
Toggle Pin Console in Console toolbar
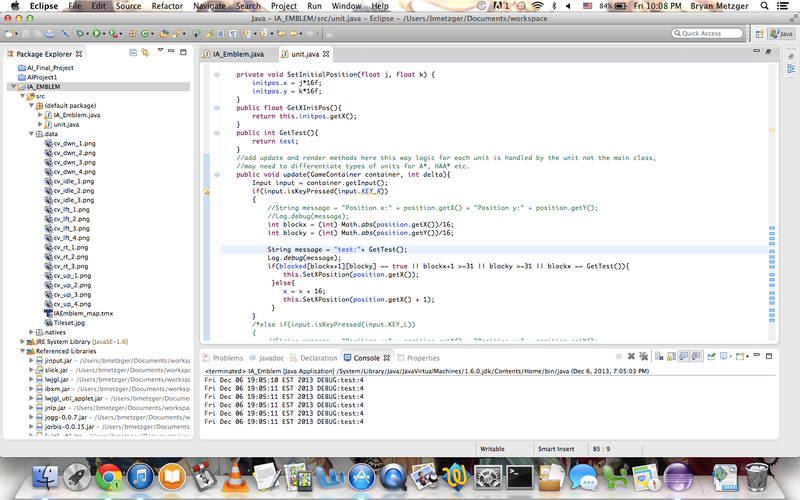click(x=711, y=357)
